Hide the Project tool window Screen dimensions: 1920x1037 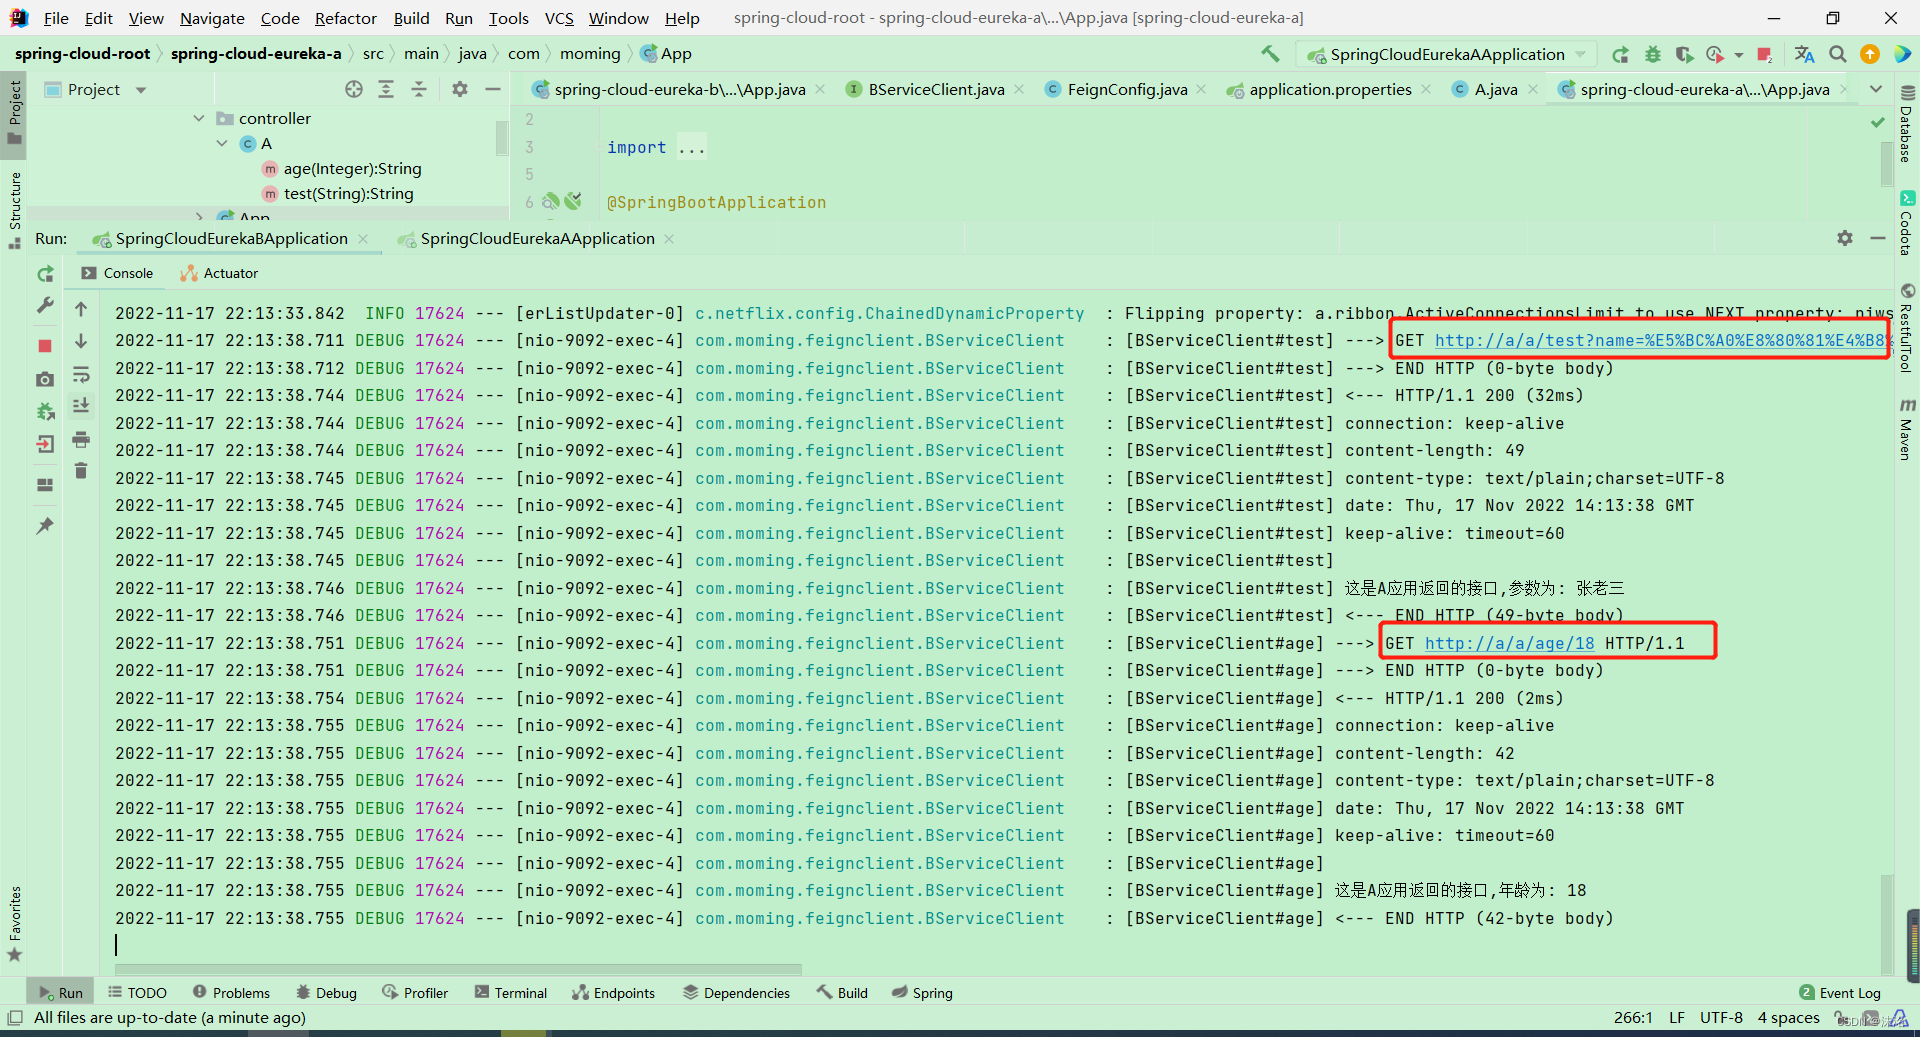tap(493, 89)
